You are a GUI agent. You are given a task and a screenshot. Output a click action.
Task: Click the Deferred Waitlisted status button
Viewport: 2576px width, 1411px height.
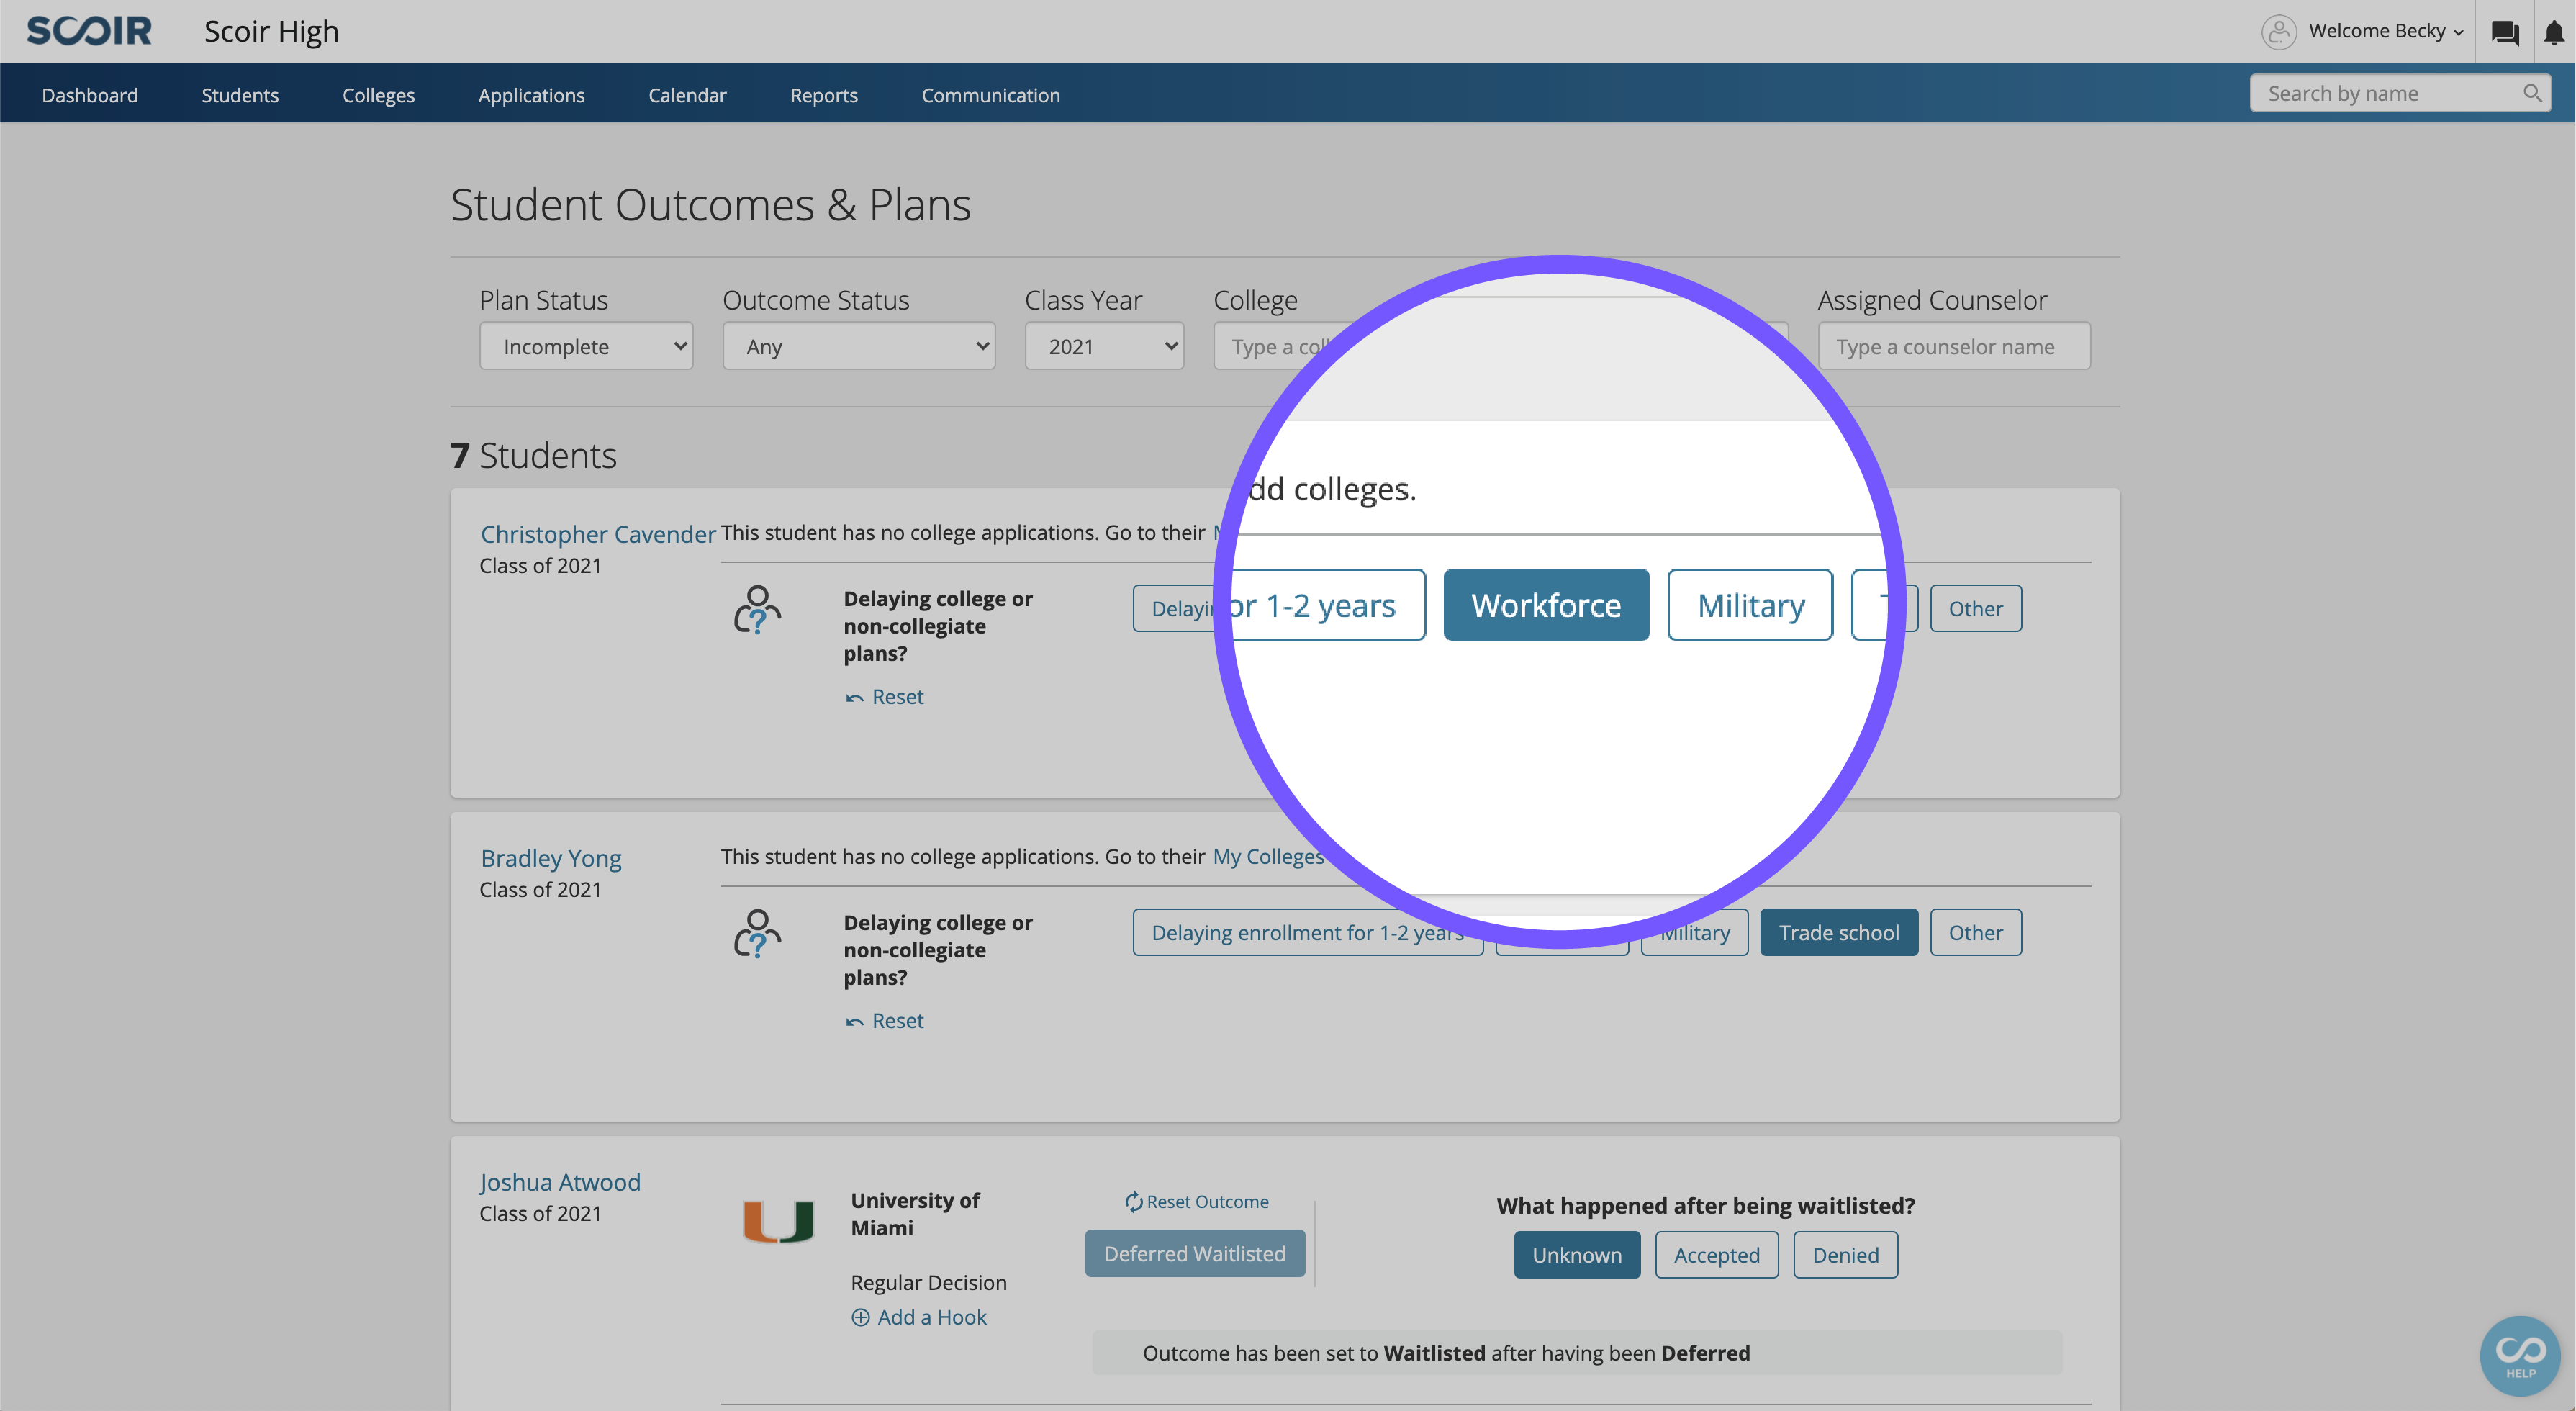point(1193,1251)
